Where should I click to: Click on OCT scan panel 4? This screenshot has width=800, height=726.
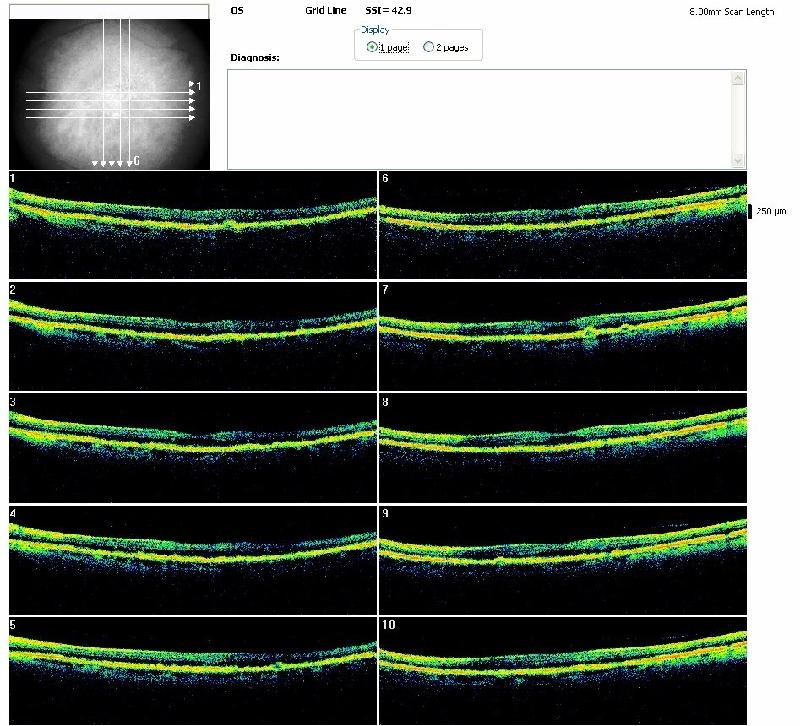pos(193,559)
